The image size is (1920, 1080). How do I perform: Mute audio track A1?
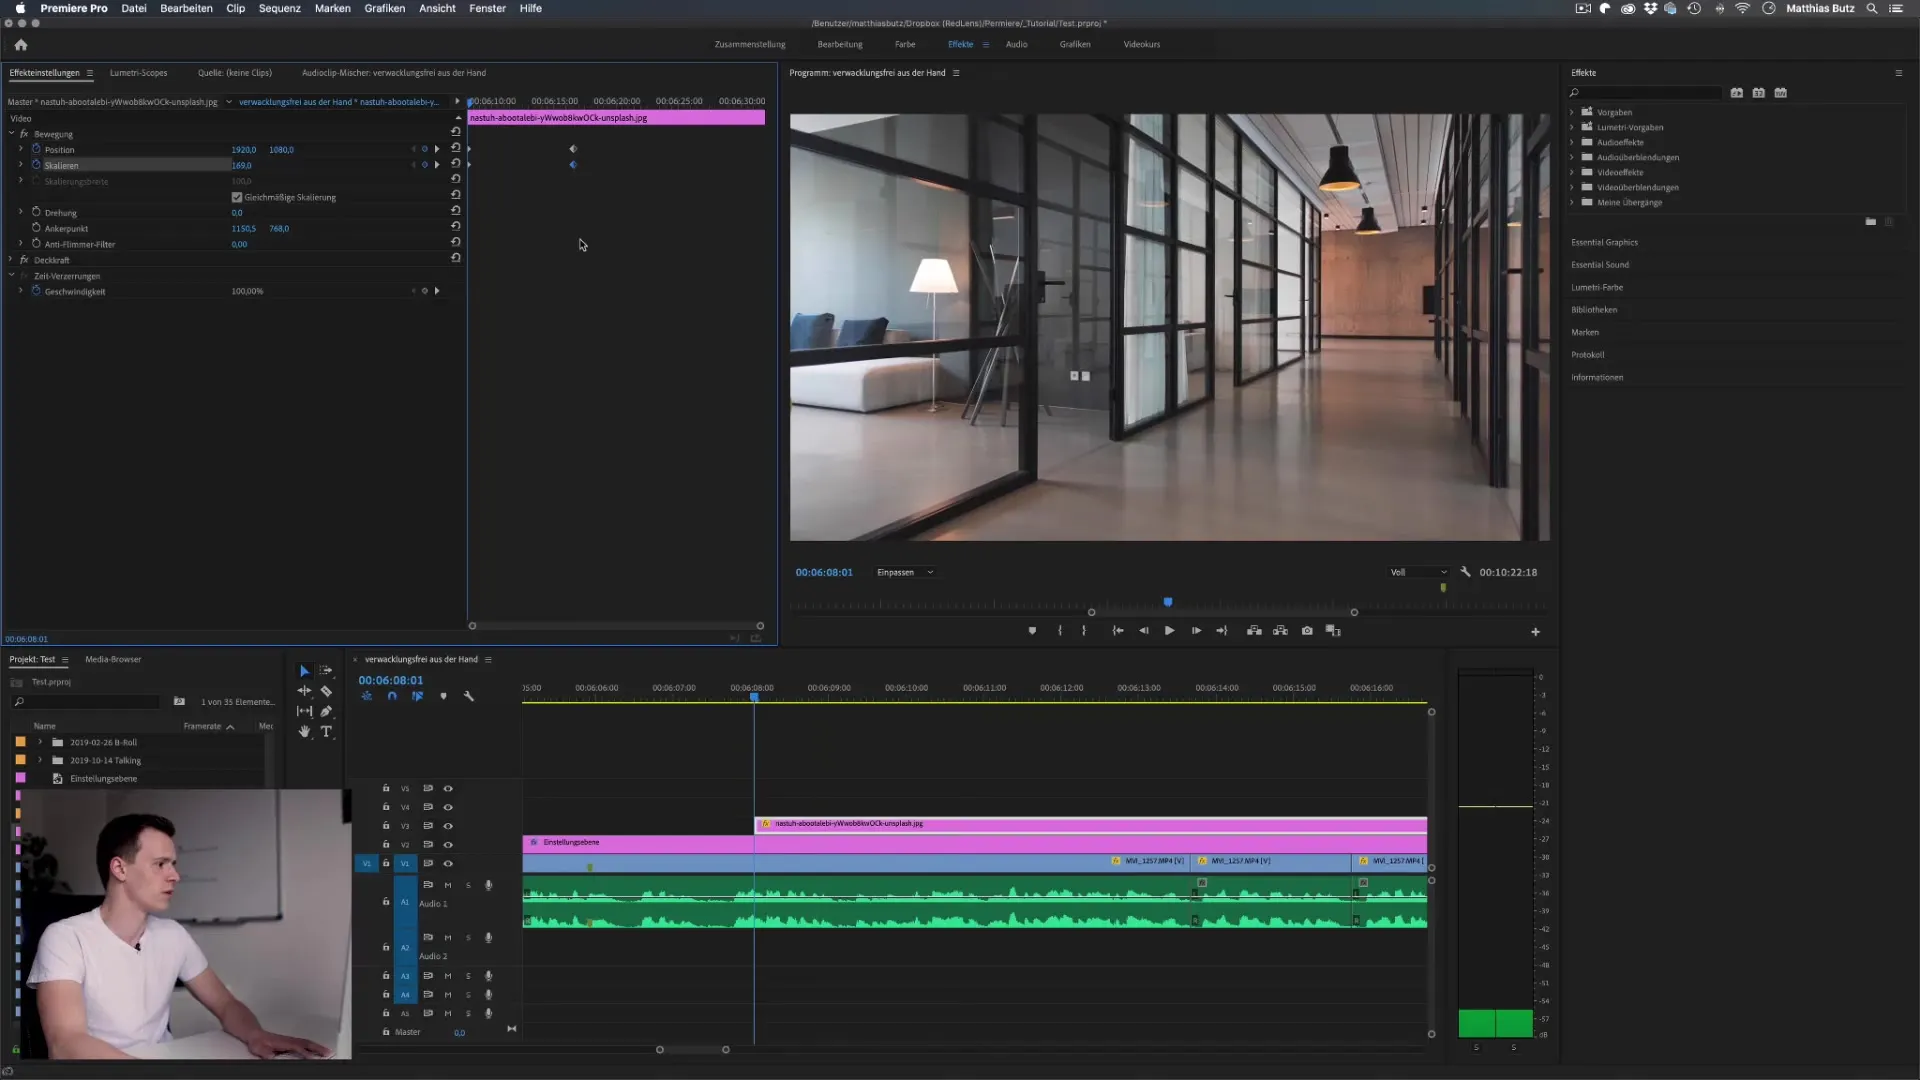click(x=448, y=885)
